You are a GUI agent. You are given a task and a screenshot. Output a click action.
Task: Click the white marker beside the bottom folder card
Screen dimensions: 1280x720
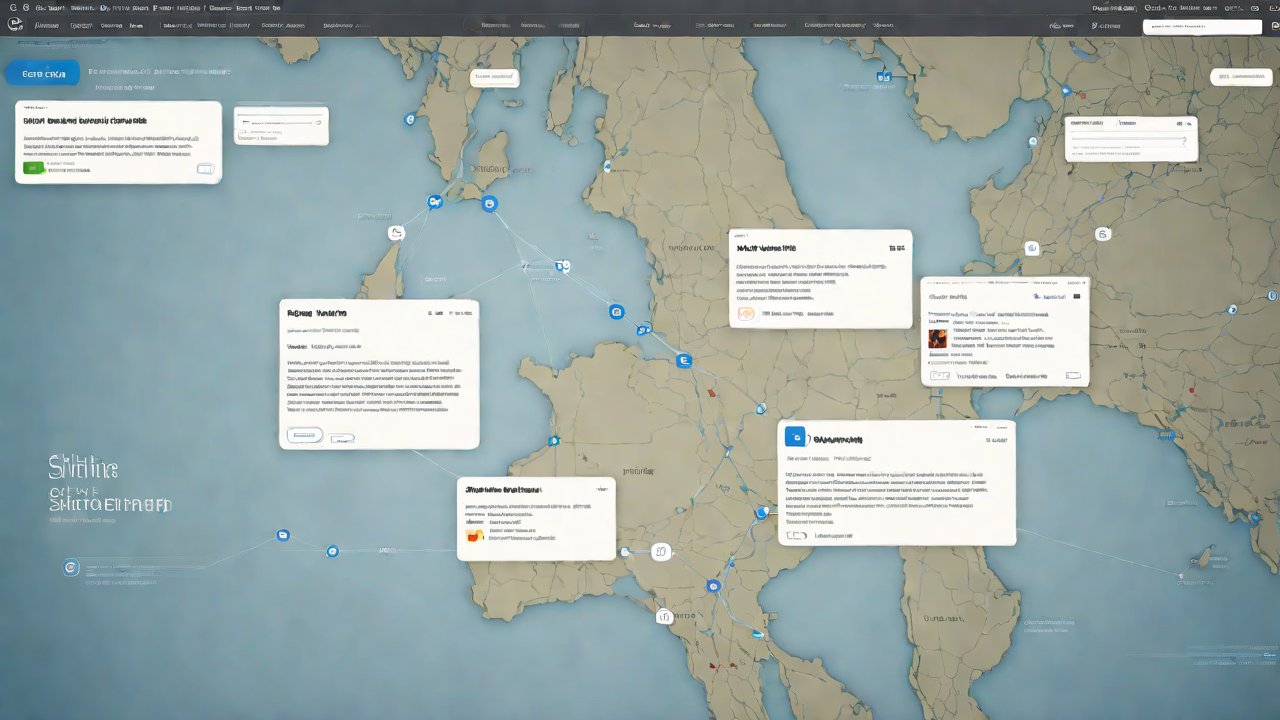coord(660,552)
